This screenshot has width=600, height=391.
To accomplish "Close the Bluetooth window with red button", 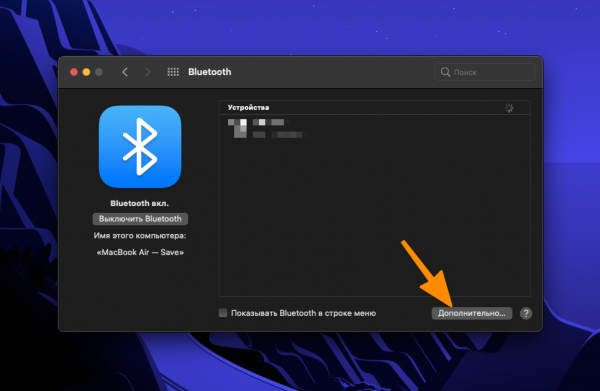I will pyautogui.click(x=74, y=72).
